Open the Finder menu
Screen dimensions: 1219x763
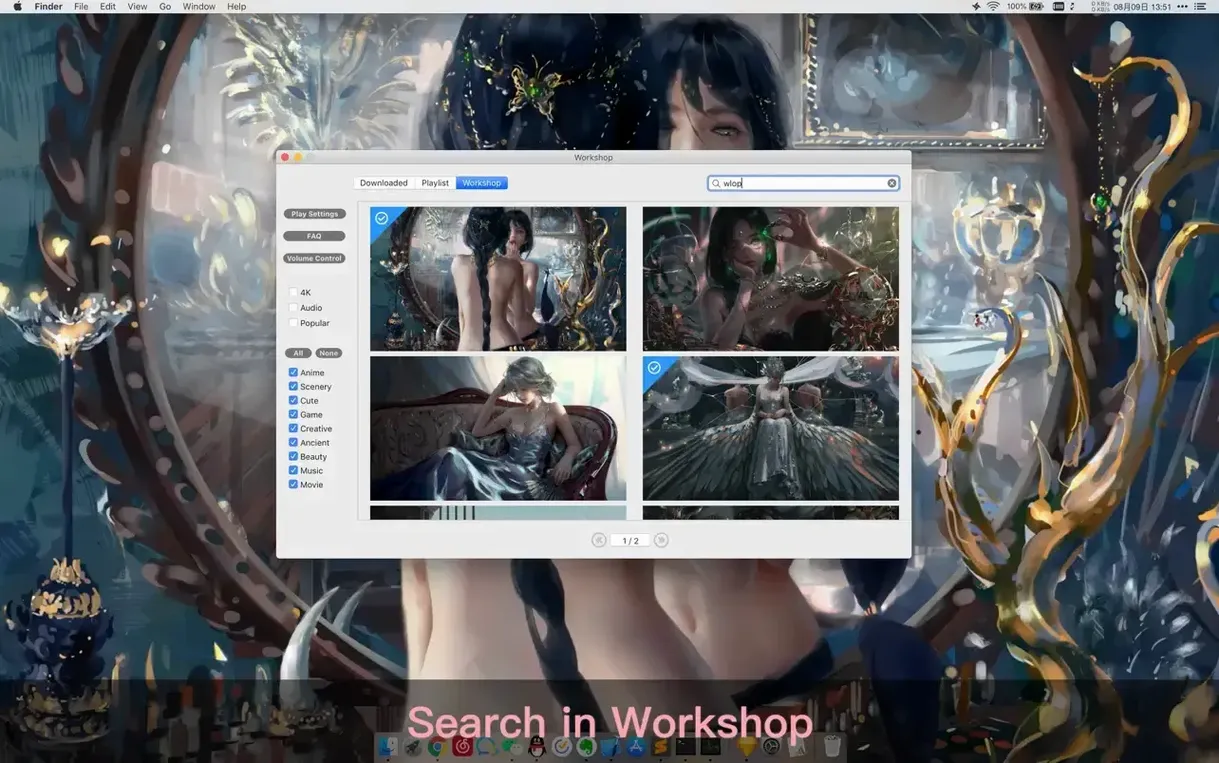(48, 6)
